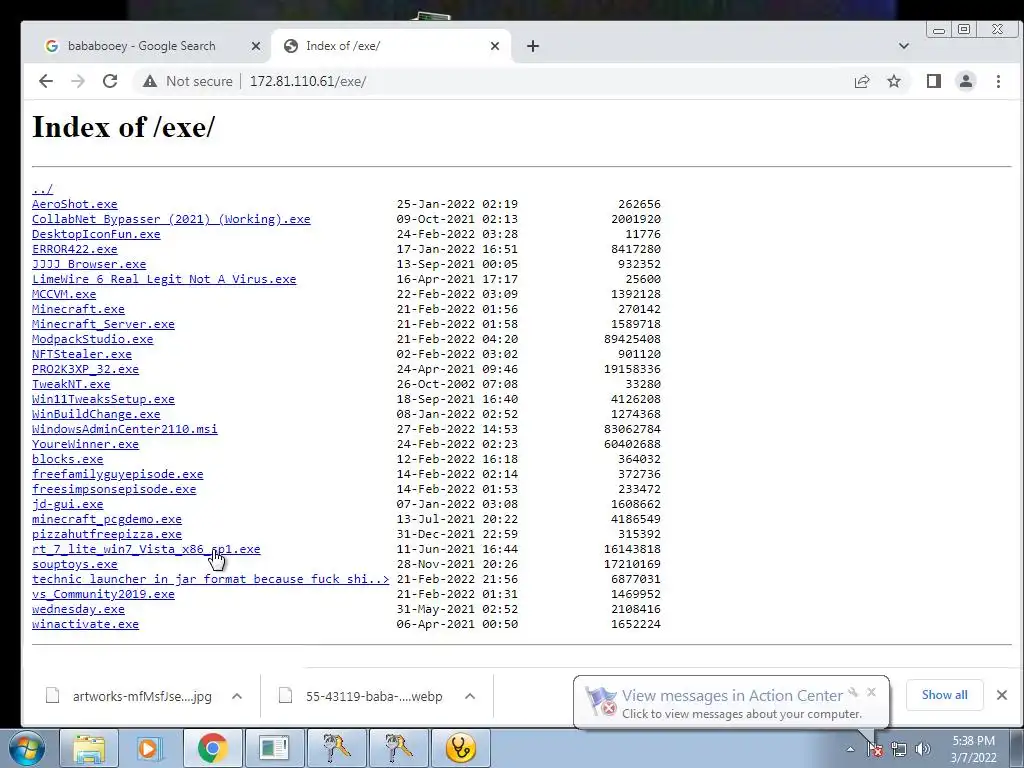
Task: Download AeroShot.exe
Action: pos(74,204)
